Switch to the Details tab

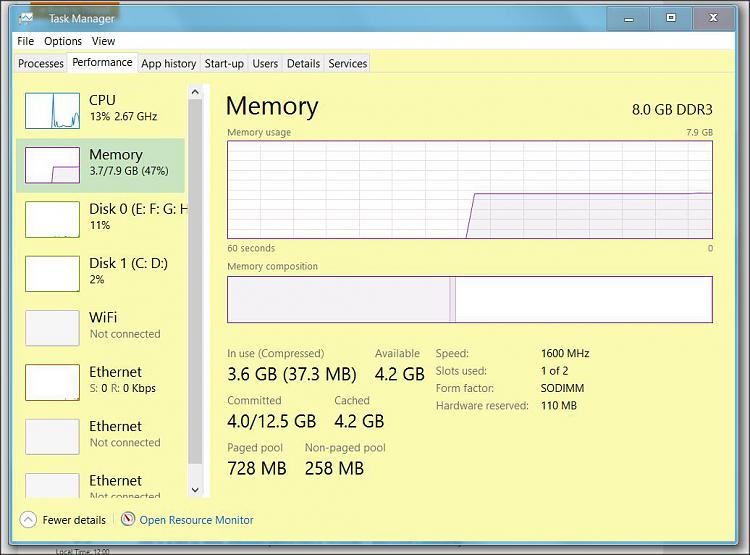[303, 63]
